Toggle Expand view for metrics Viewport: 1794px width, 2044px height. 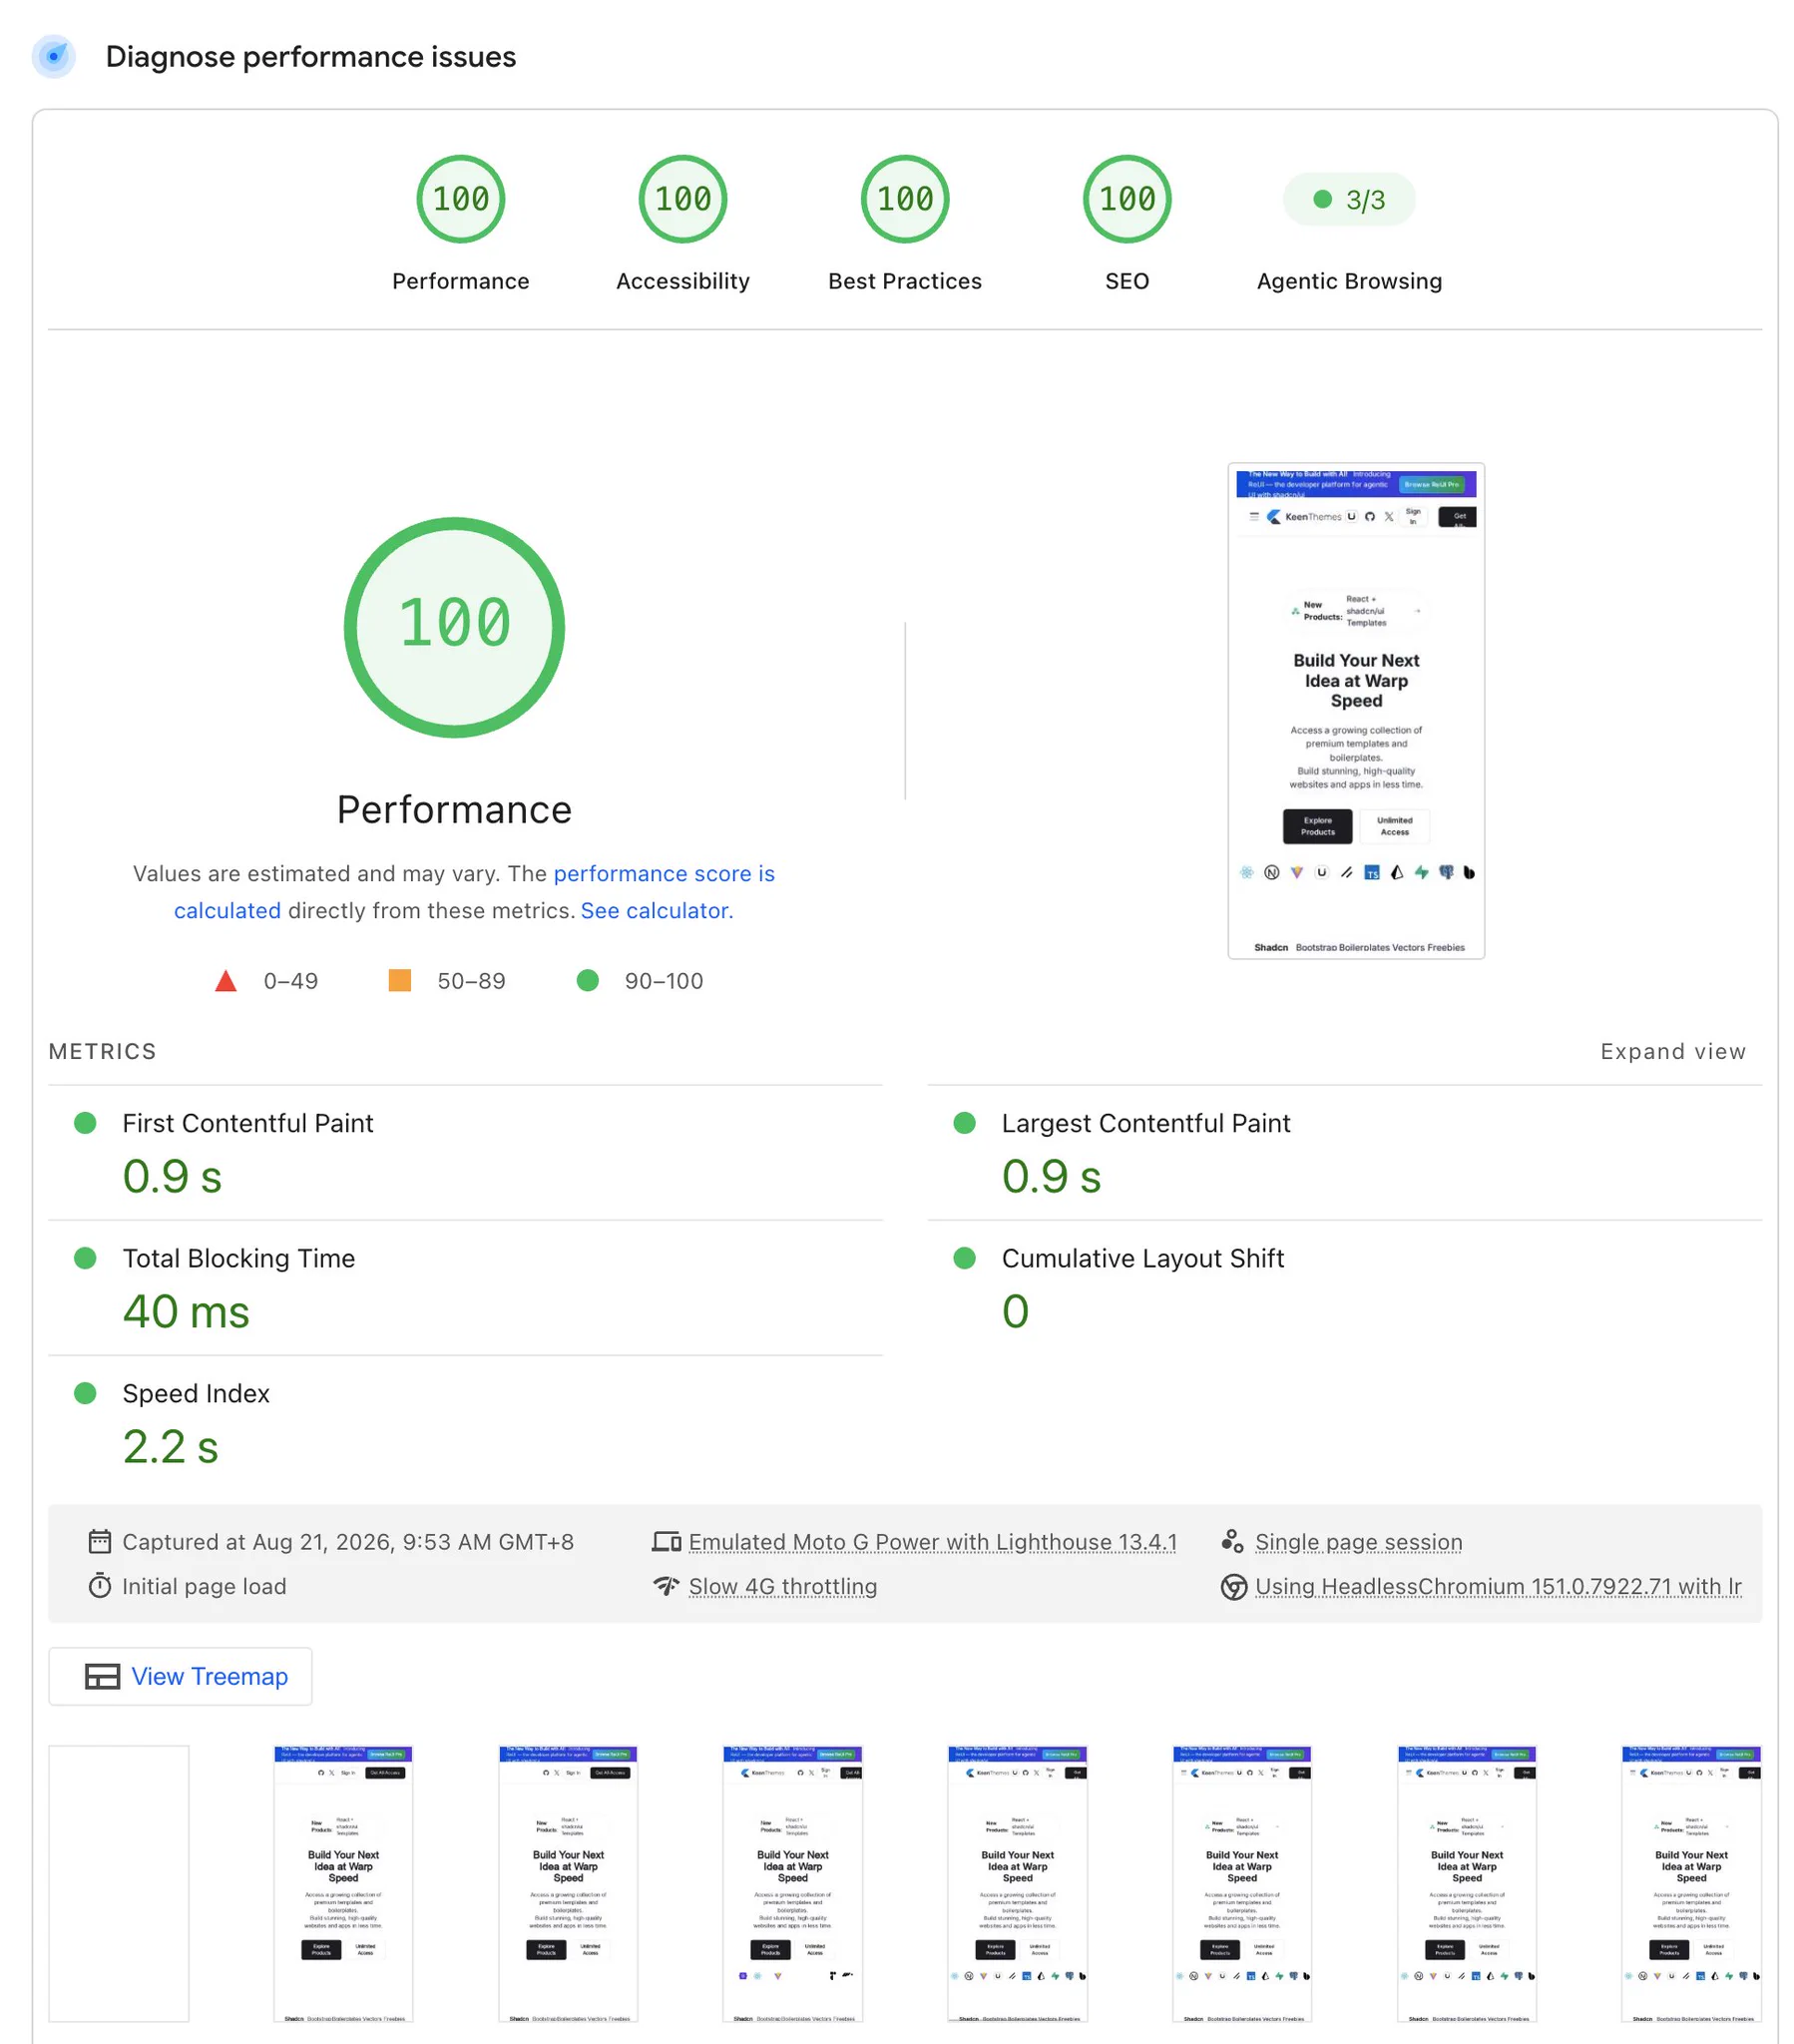(1672, 1051)
